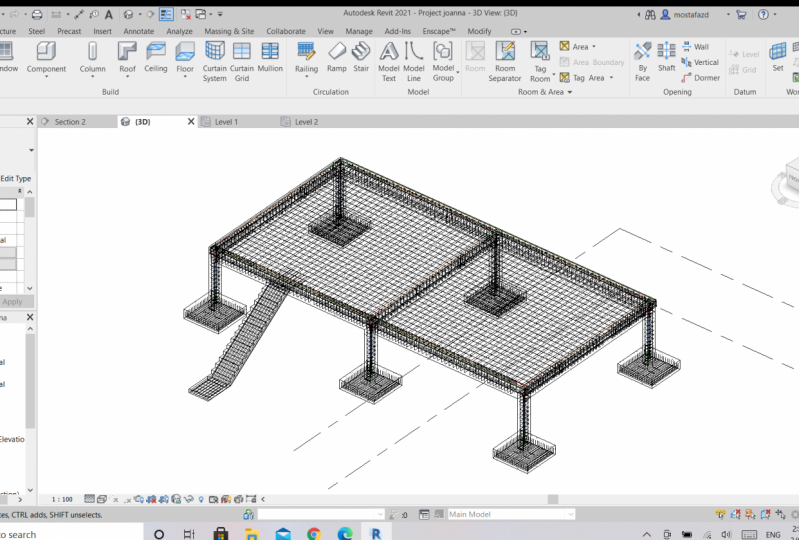The image size is (799, 540).
Task: Open the Manage ribbon tab
Action: pos(359,31)
